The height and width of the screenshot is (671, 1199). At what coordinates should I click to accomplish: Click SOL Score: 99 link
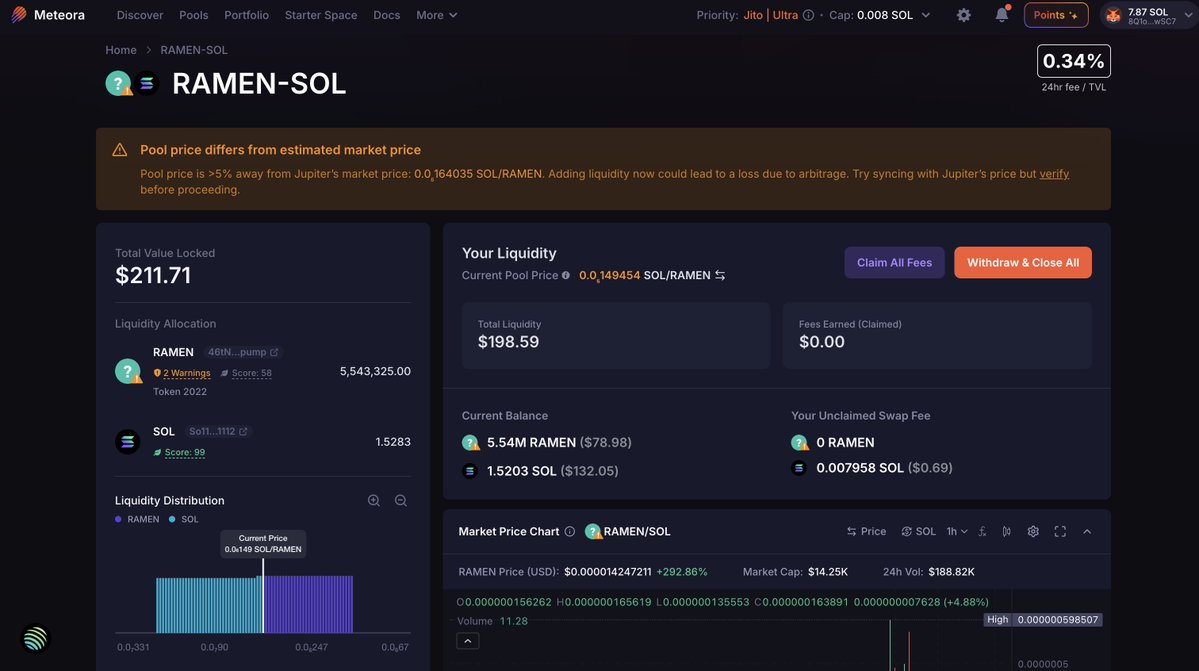[179, 452]
